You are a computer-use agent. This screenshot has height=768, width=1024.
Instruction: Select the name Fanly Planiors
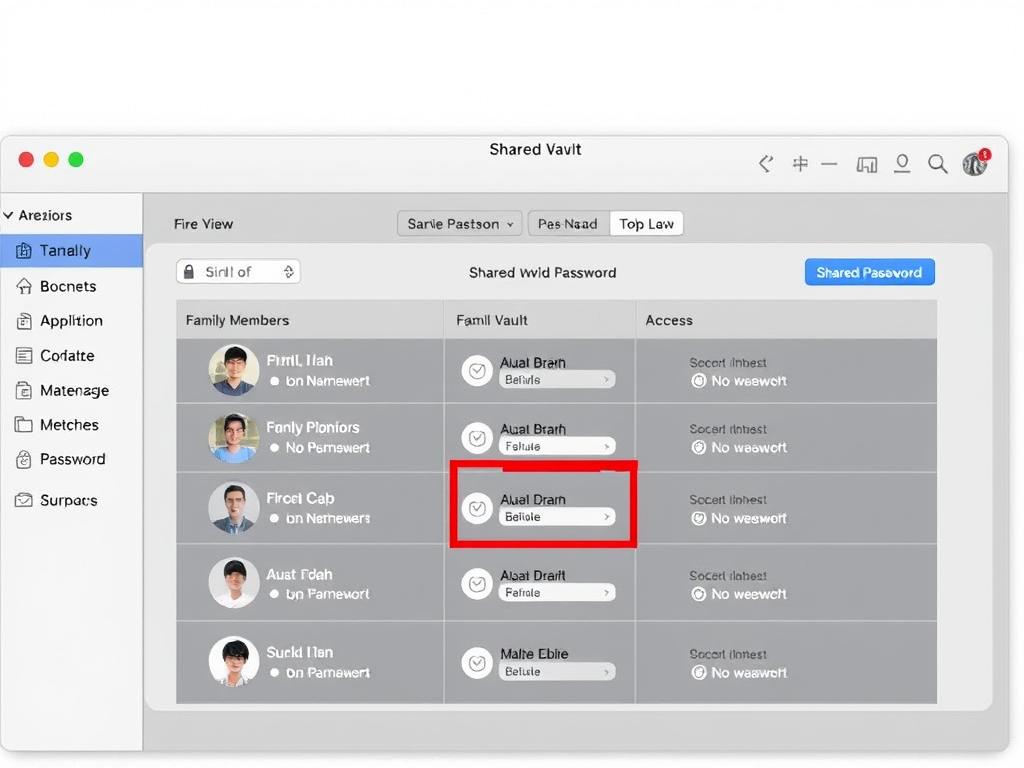click(x=313, y=427)
